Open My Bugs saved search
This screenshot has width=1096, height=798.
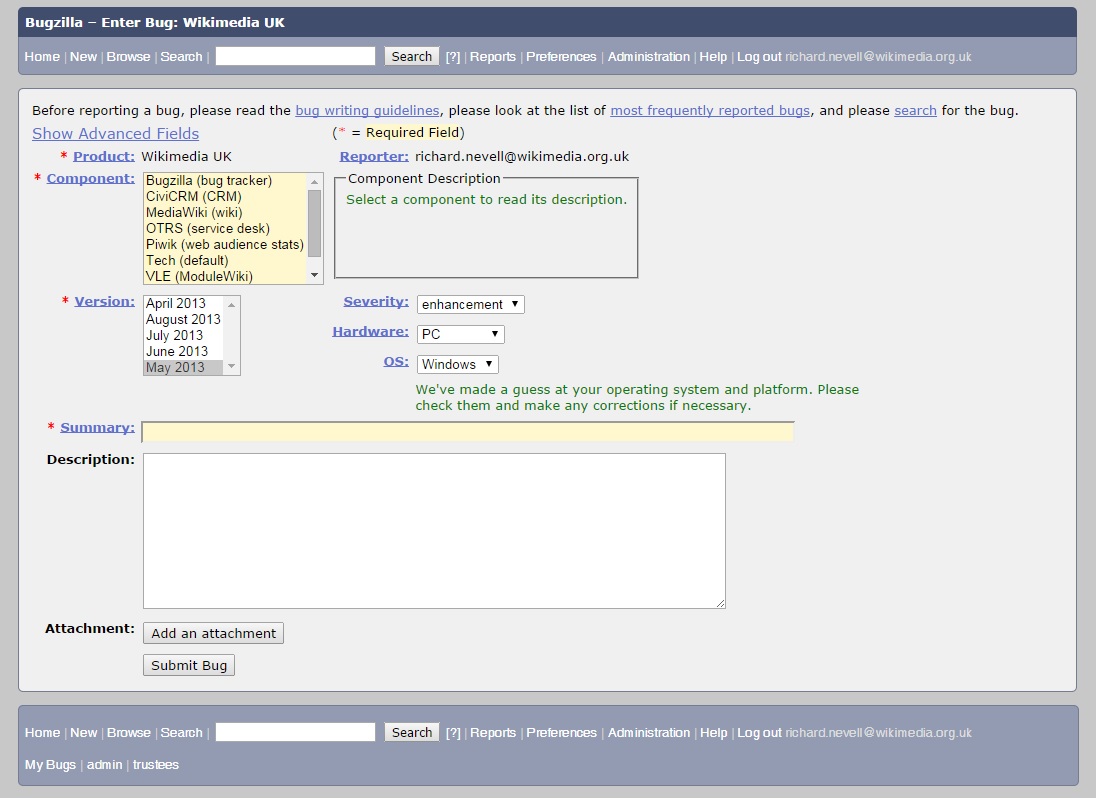50,764
